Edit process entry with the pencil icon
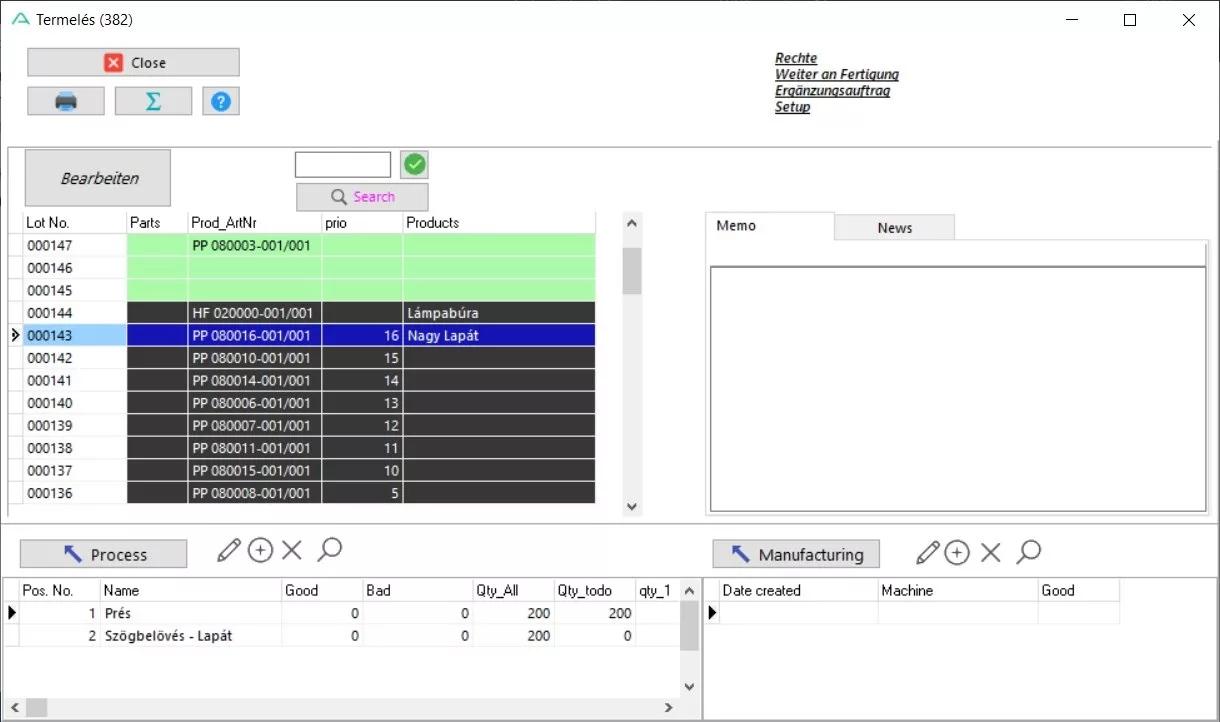 click(x=229, y=550)
